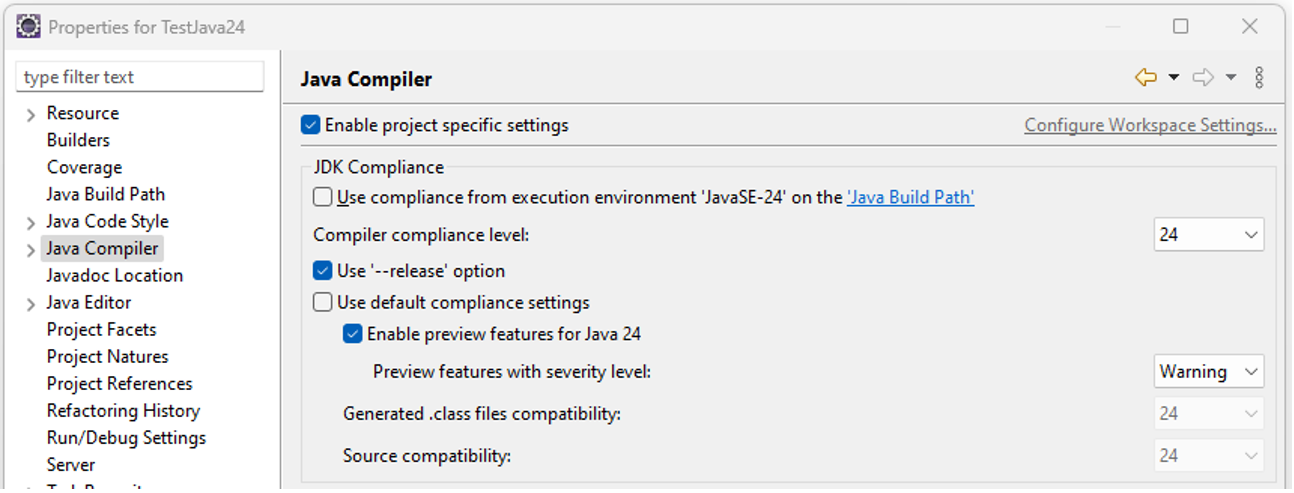Click Configure Workspace Settings link

point(1150,125)
